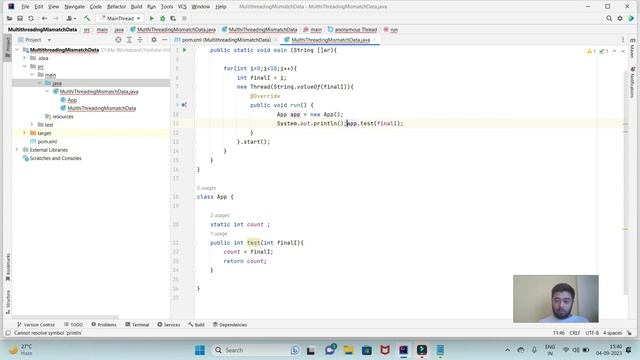Open the Services tool window
640x360 pixels.
[169, 324]
